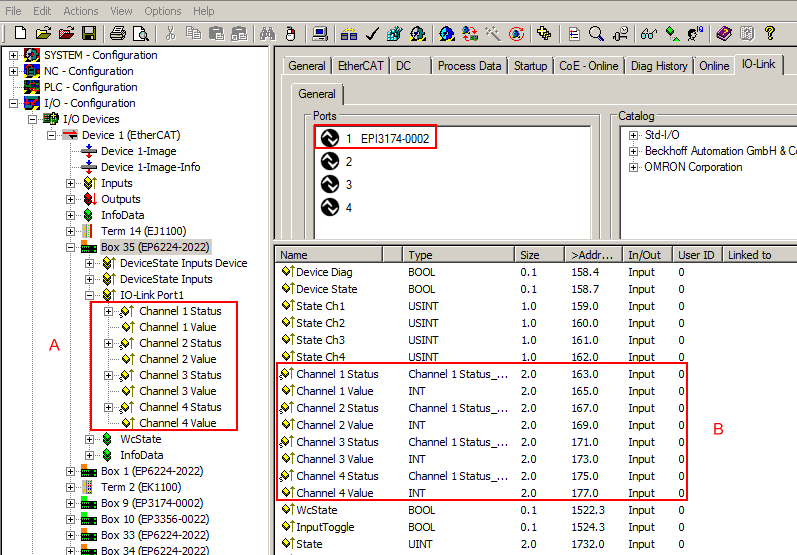The width and height of the screenshot is (797, 555).
Task: Click the mouse icon in the toolbar
Action: 290,34
